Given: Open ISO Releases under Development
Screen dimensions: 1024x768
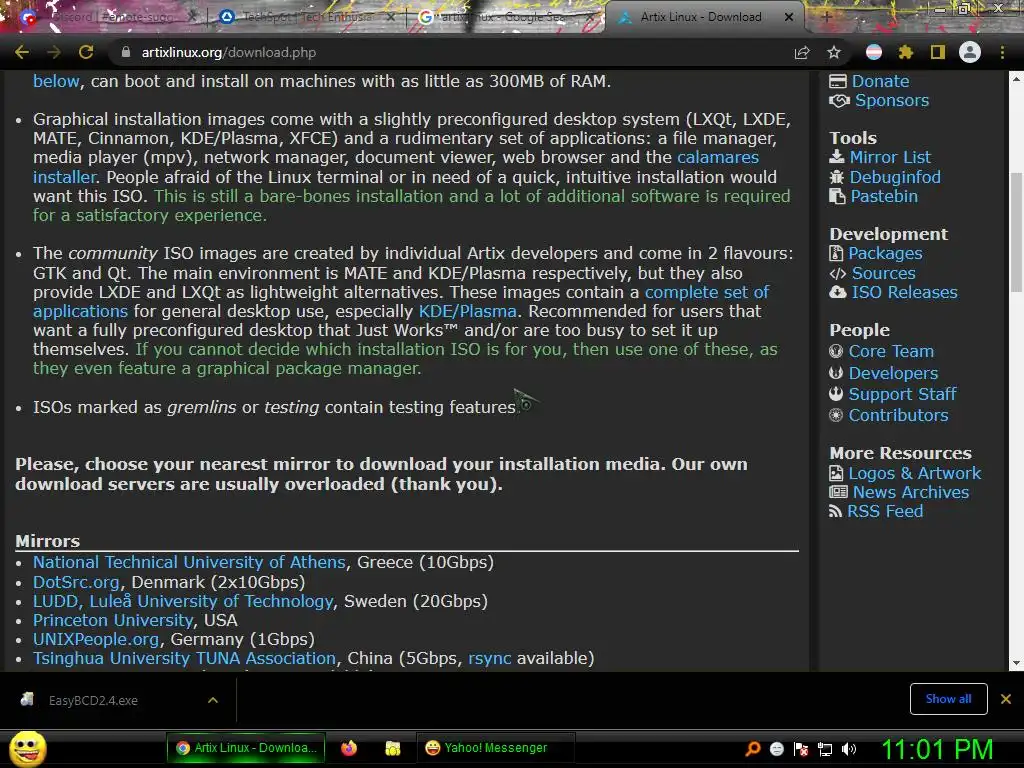Looking at the screenshot, I should pyautogui.click(x=904, y=292).
